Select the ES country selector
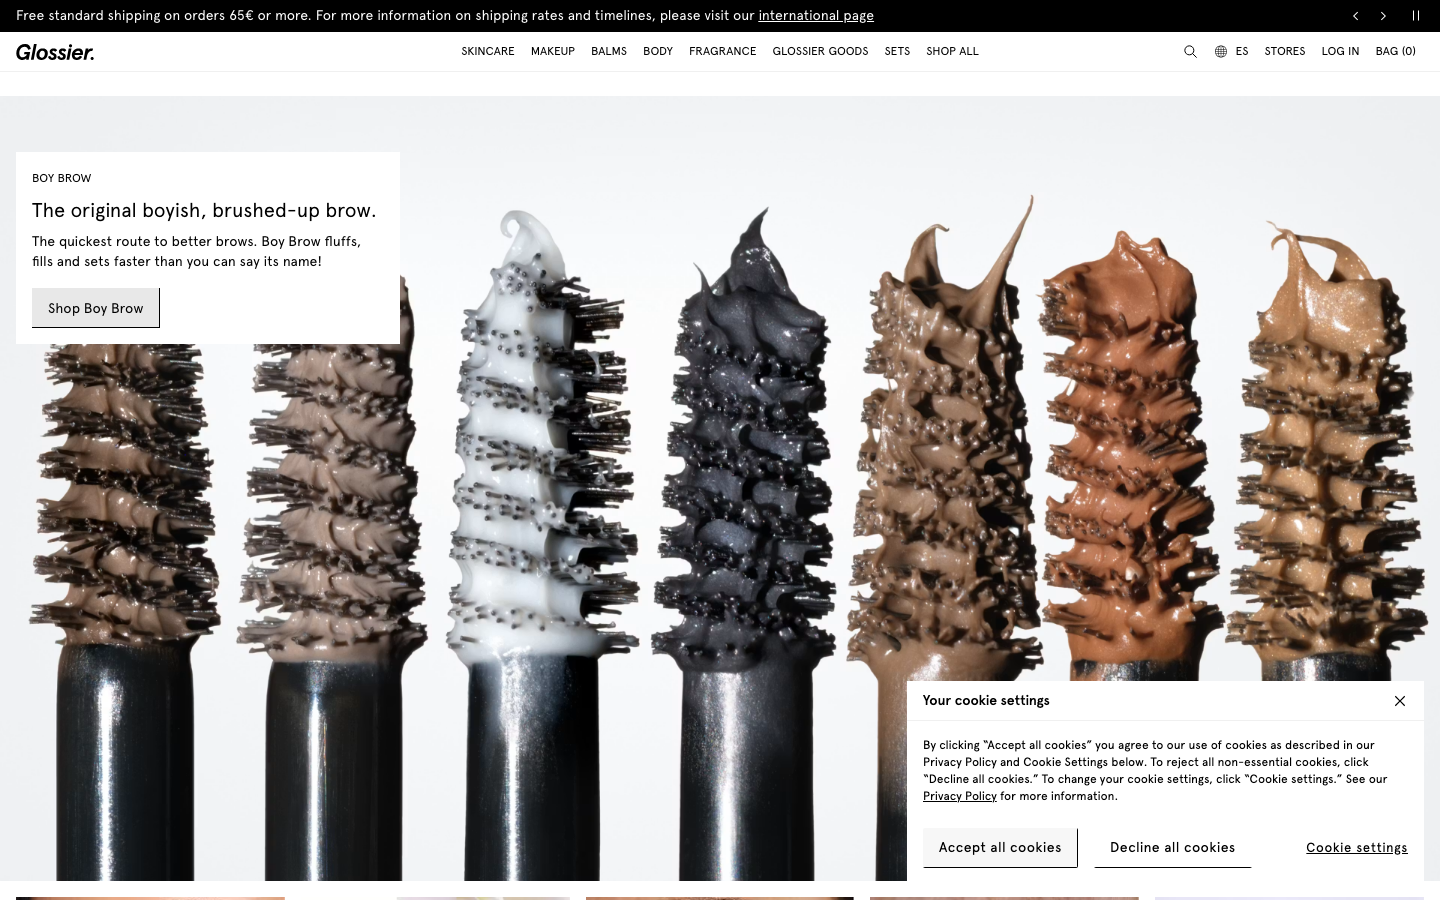Viewport: 1440px width, 900px height. pos(1242,51)
